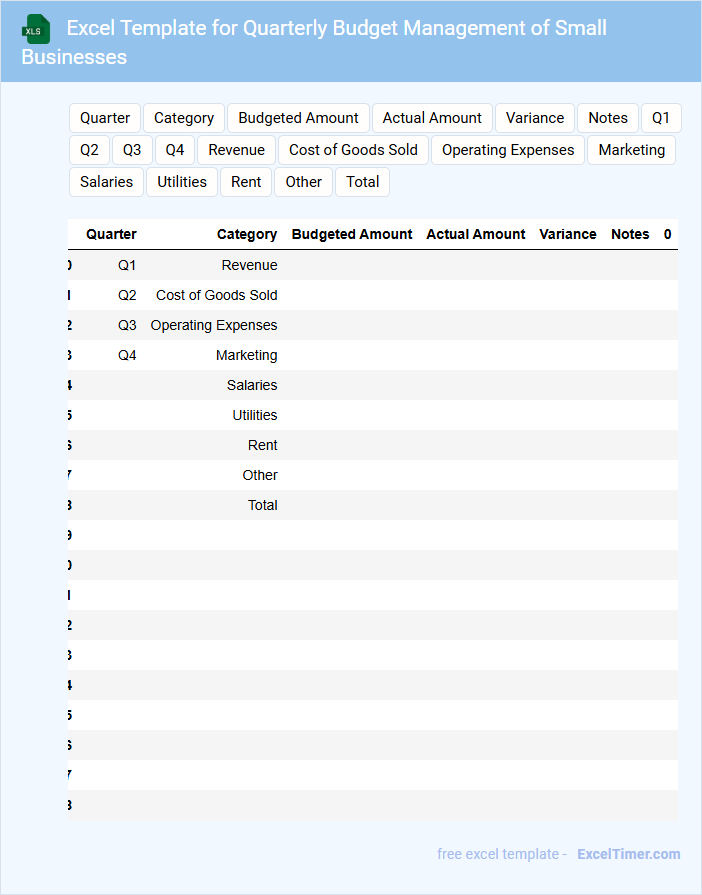Click the Category column header
The width and height of the screenshot is (702, 895).
coord(247,235)
